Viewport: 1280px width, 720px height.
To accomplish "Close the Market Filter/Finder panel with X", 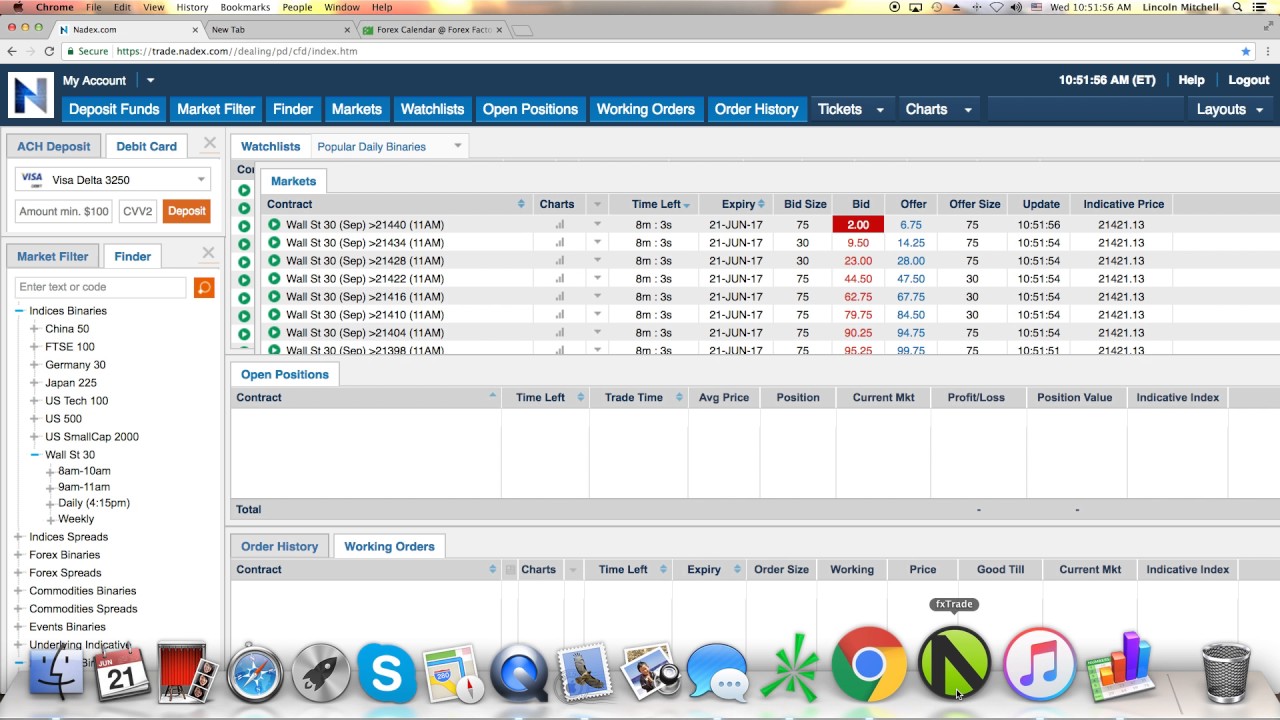I will (x=209, y=253).
